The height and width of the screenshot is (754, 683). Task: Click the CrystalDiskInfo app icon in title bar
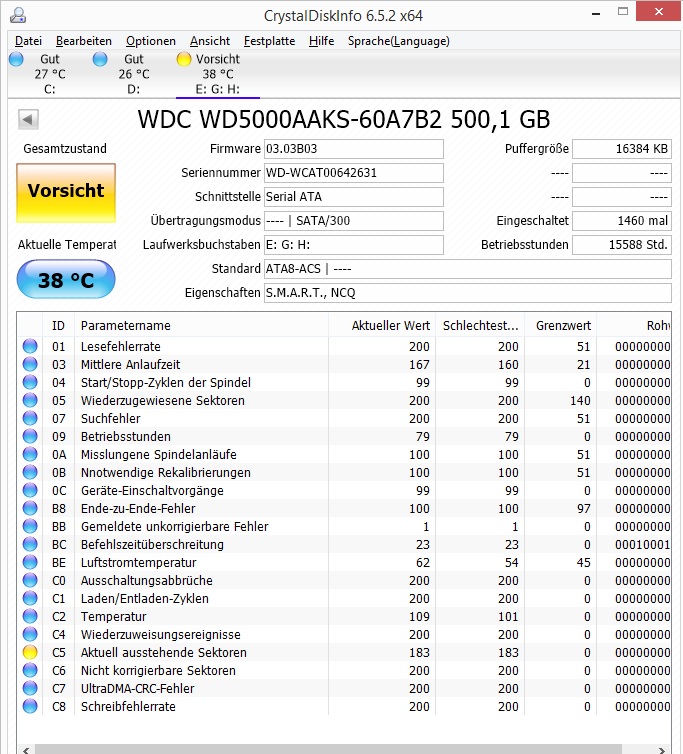pos(18,15)
